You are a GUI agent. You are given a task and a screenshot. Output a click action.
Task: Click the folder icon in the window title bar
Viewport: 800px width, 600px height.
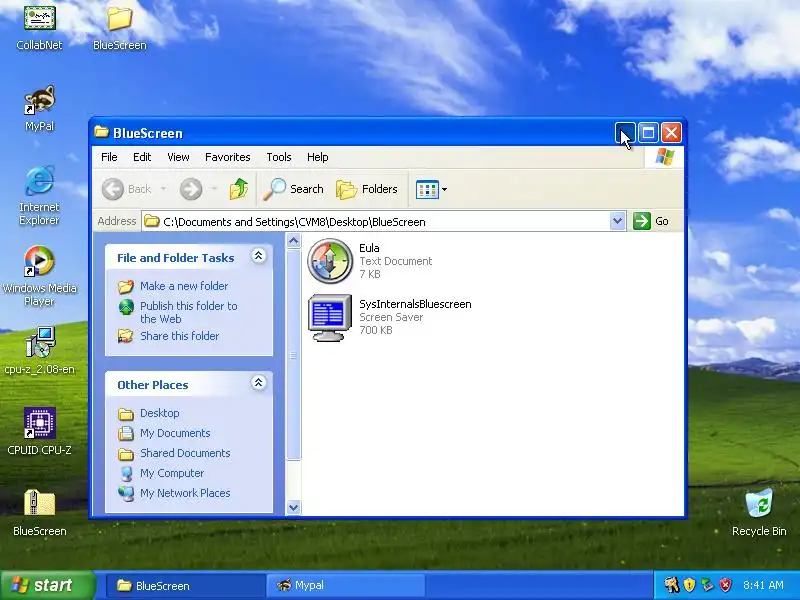tap(102, 132)
